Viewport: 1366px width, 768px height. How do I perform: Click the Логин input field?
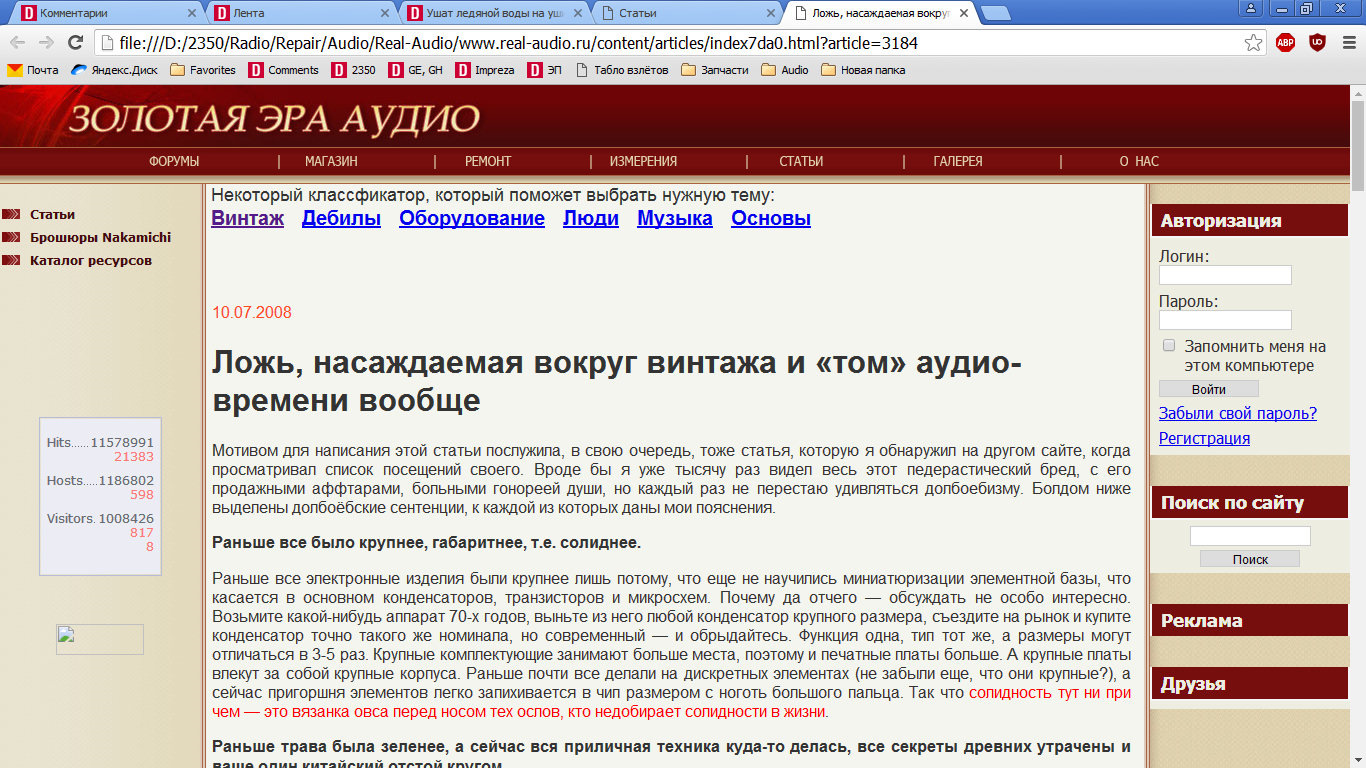click(1225, 275)
